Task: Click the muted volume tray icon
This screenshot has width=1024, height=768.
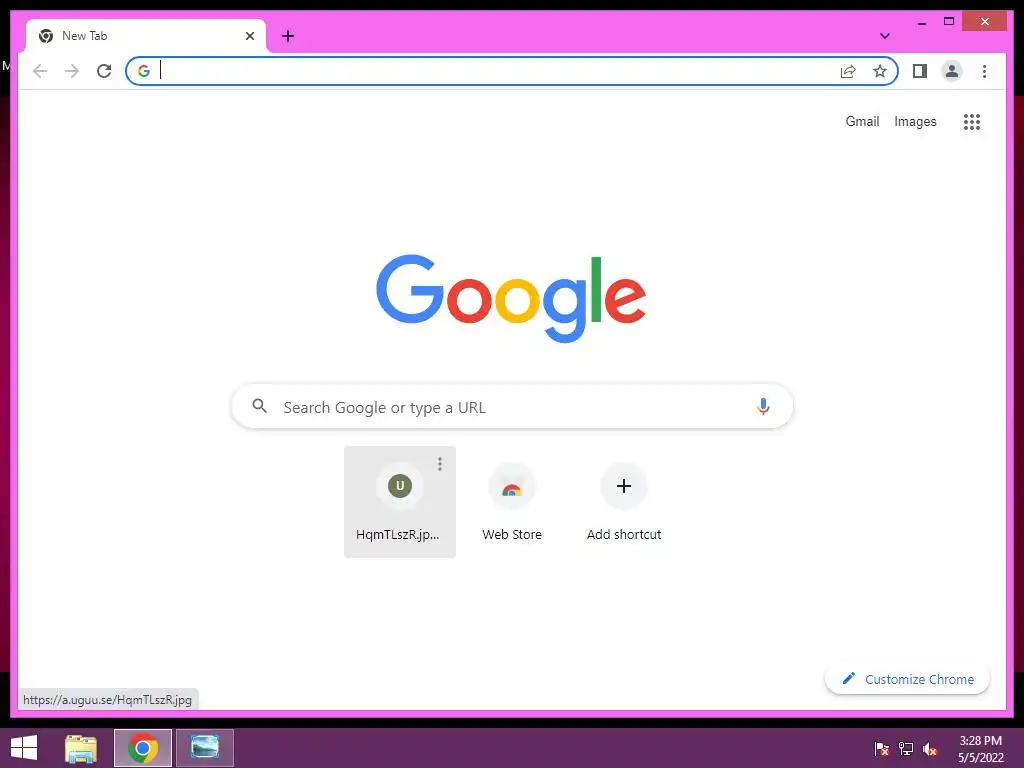Action: click(930, 749)
